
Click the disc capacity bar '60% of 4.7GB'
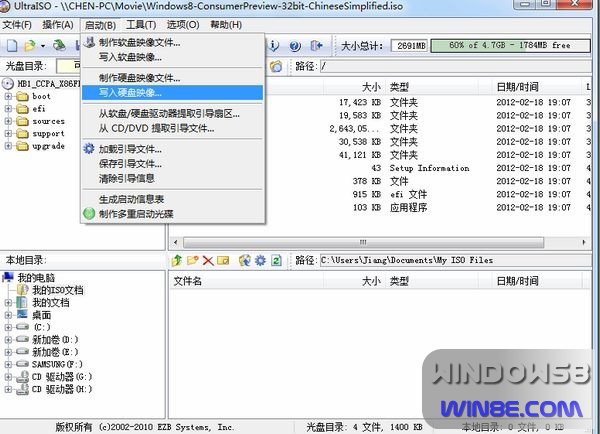[510, 46]
